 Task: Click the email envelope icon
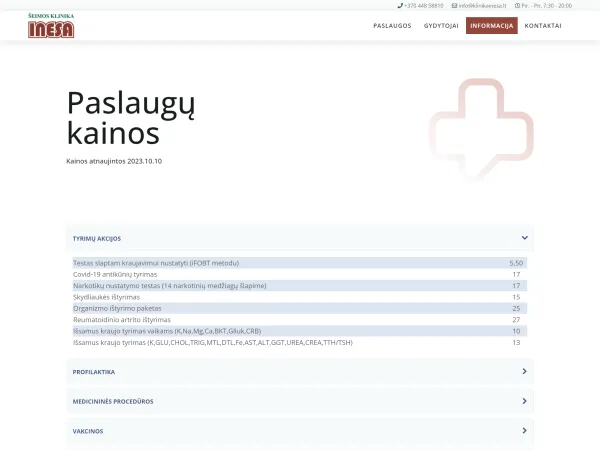454,6
